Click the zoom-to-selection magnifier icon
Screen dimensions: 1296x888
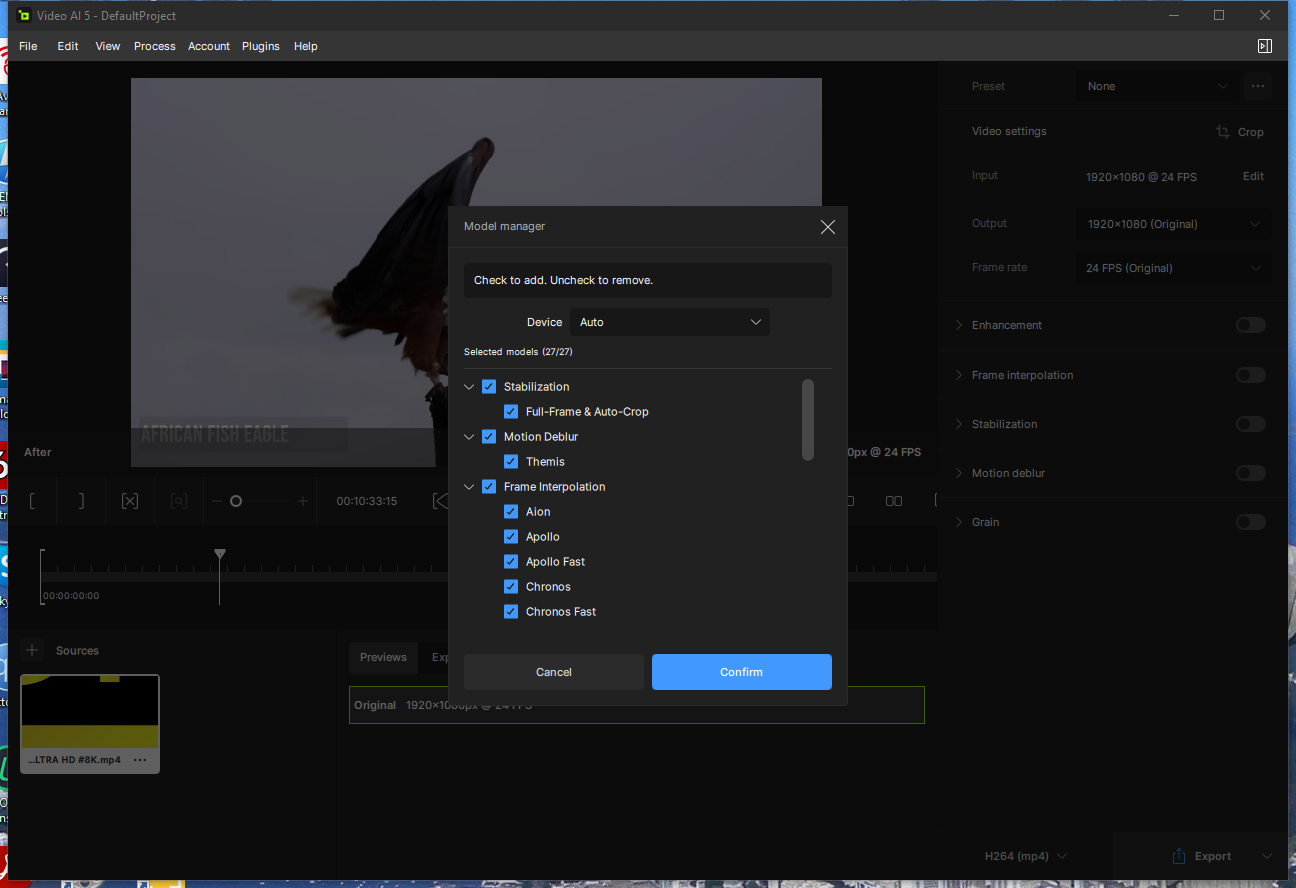pyautogui.click(x=179, y=501)
